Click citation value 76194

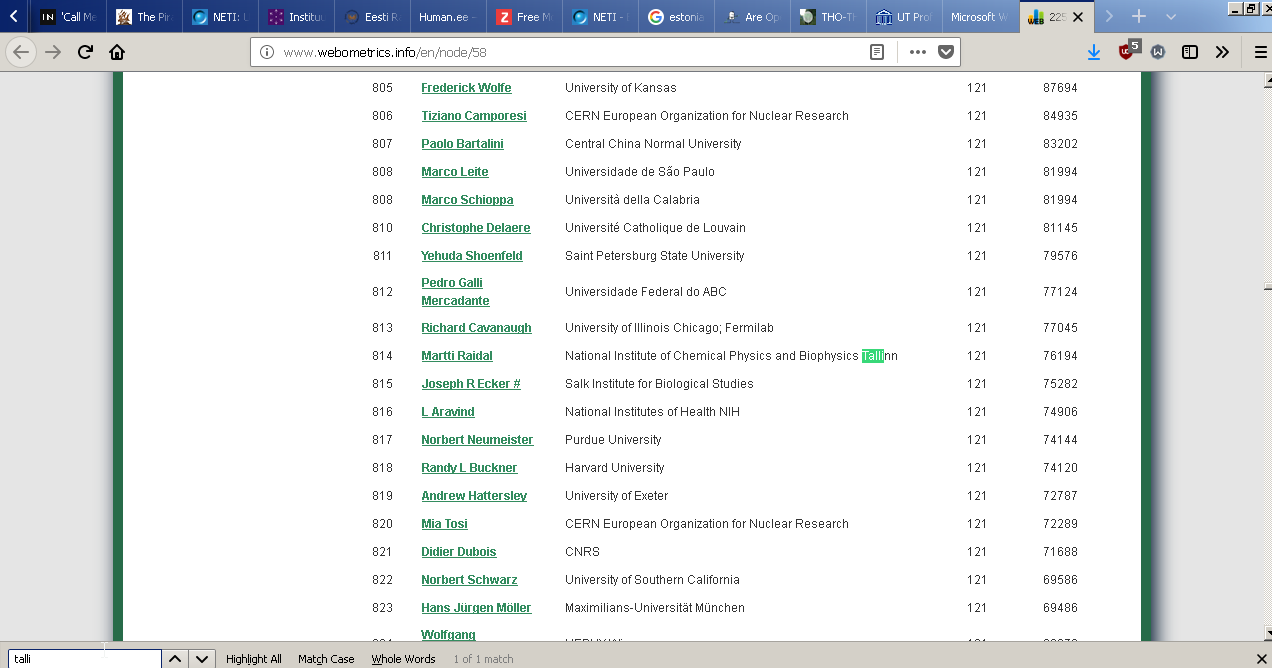click(1060, 356)
